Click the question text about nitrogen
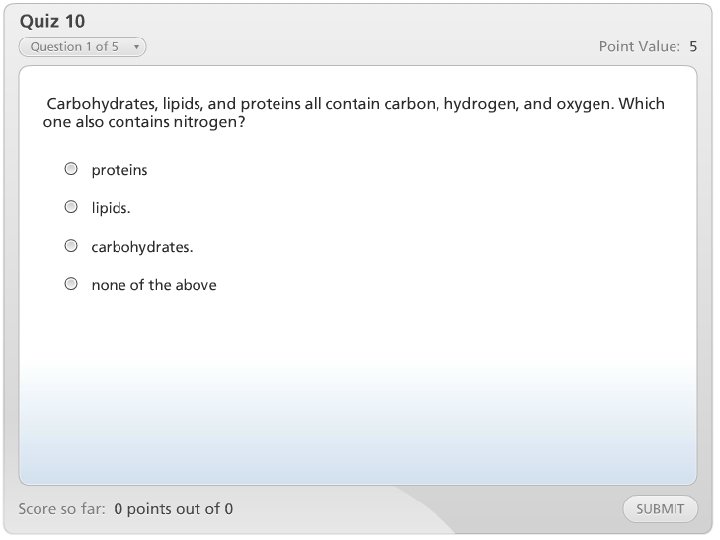This screenshot has height=540, width=720. point(355,113)
